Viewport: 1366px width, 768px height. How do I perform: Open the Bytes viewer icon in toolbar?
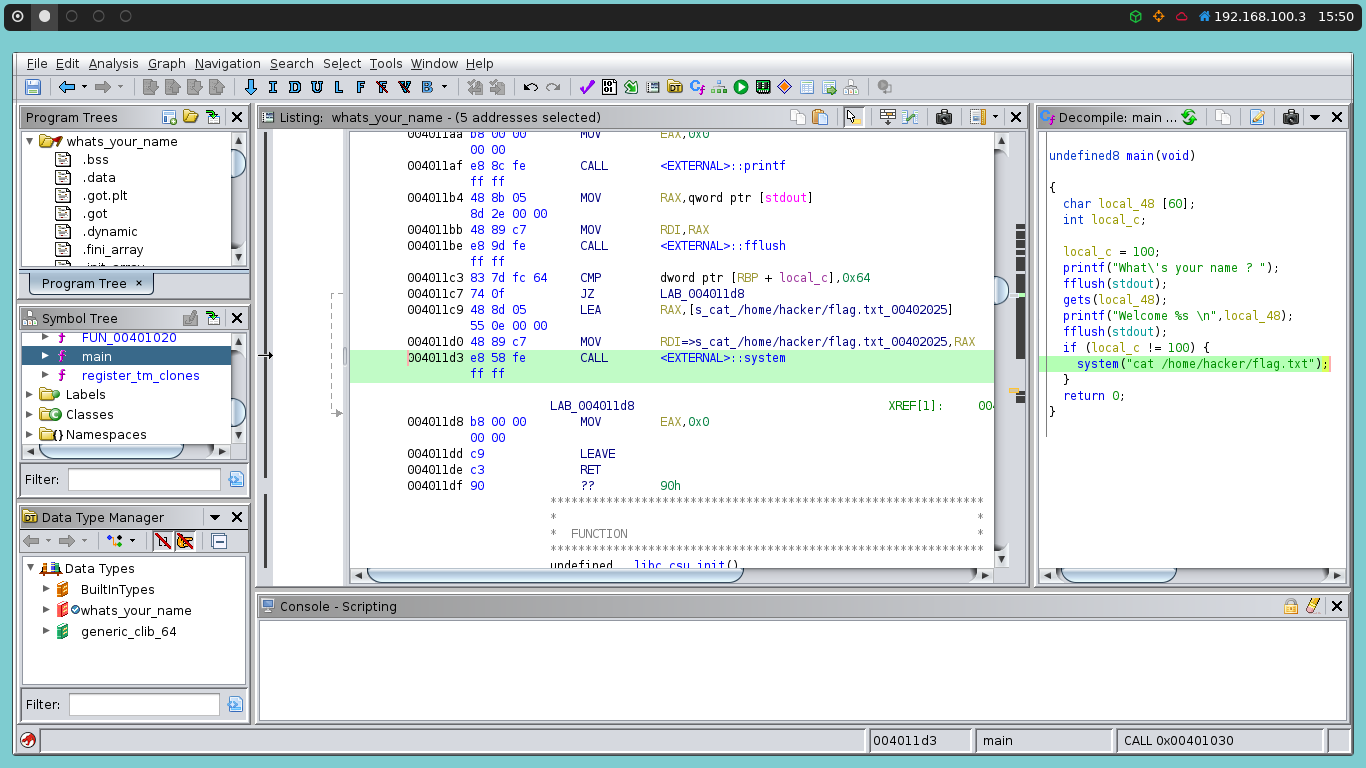609,88
